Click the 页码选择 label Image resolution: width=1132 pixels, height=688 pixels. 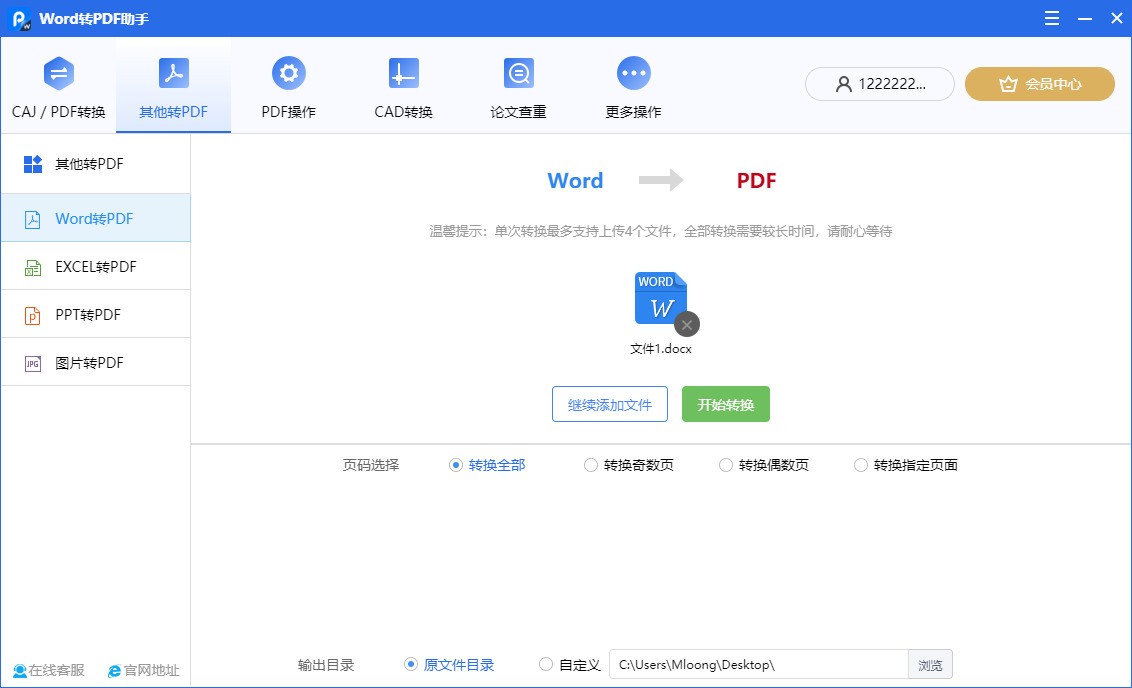371,465
